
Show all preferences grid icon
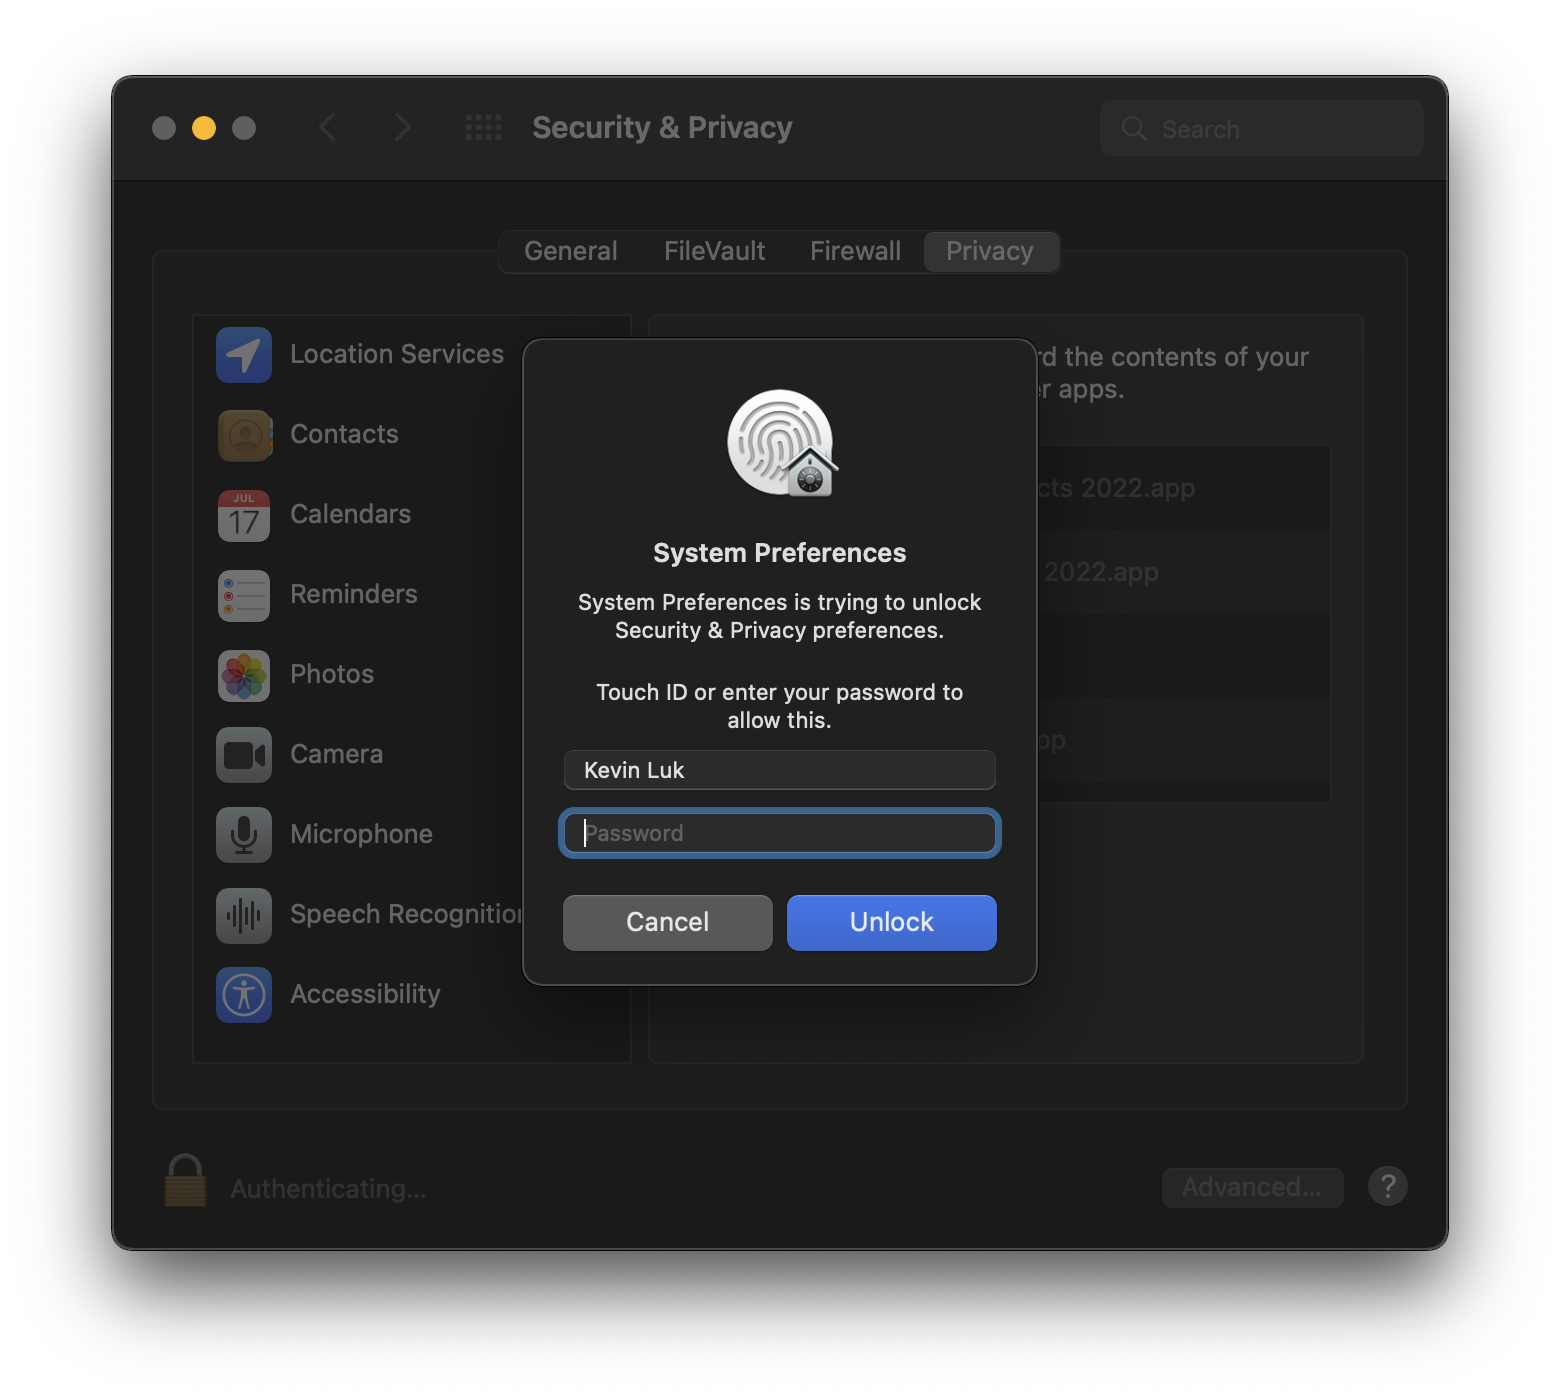[484, 128]
